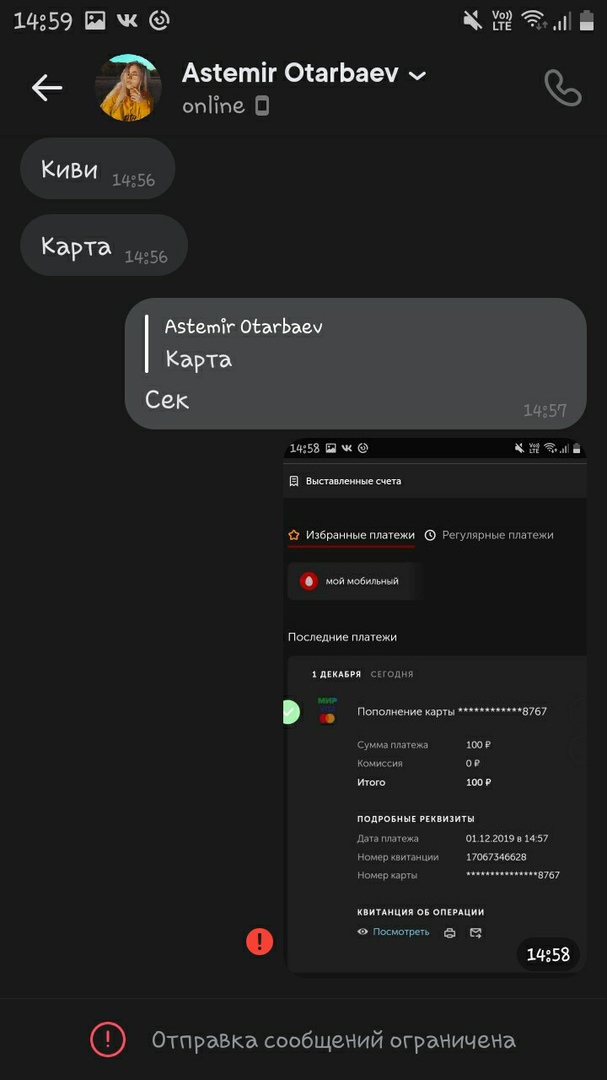
Task: Tap the "online" status under the name
Action: click(x=213, y=105)
